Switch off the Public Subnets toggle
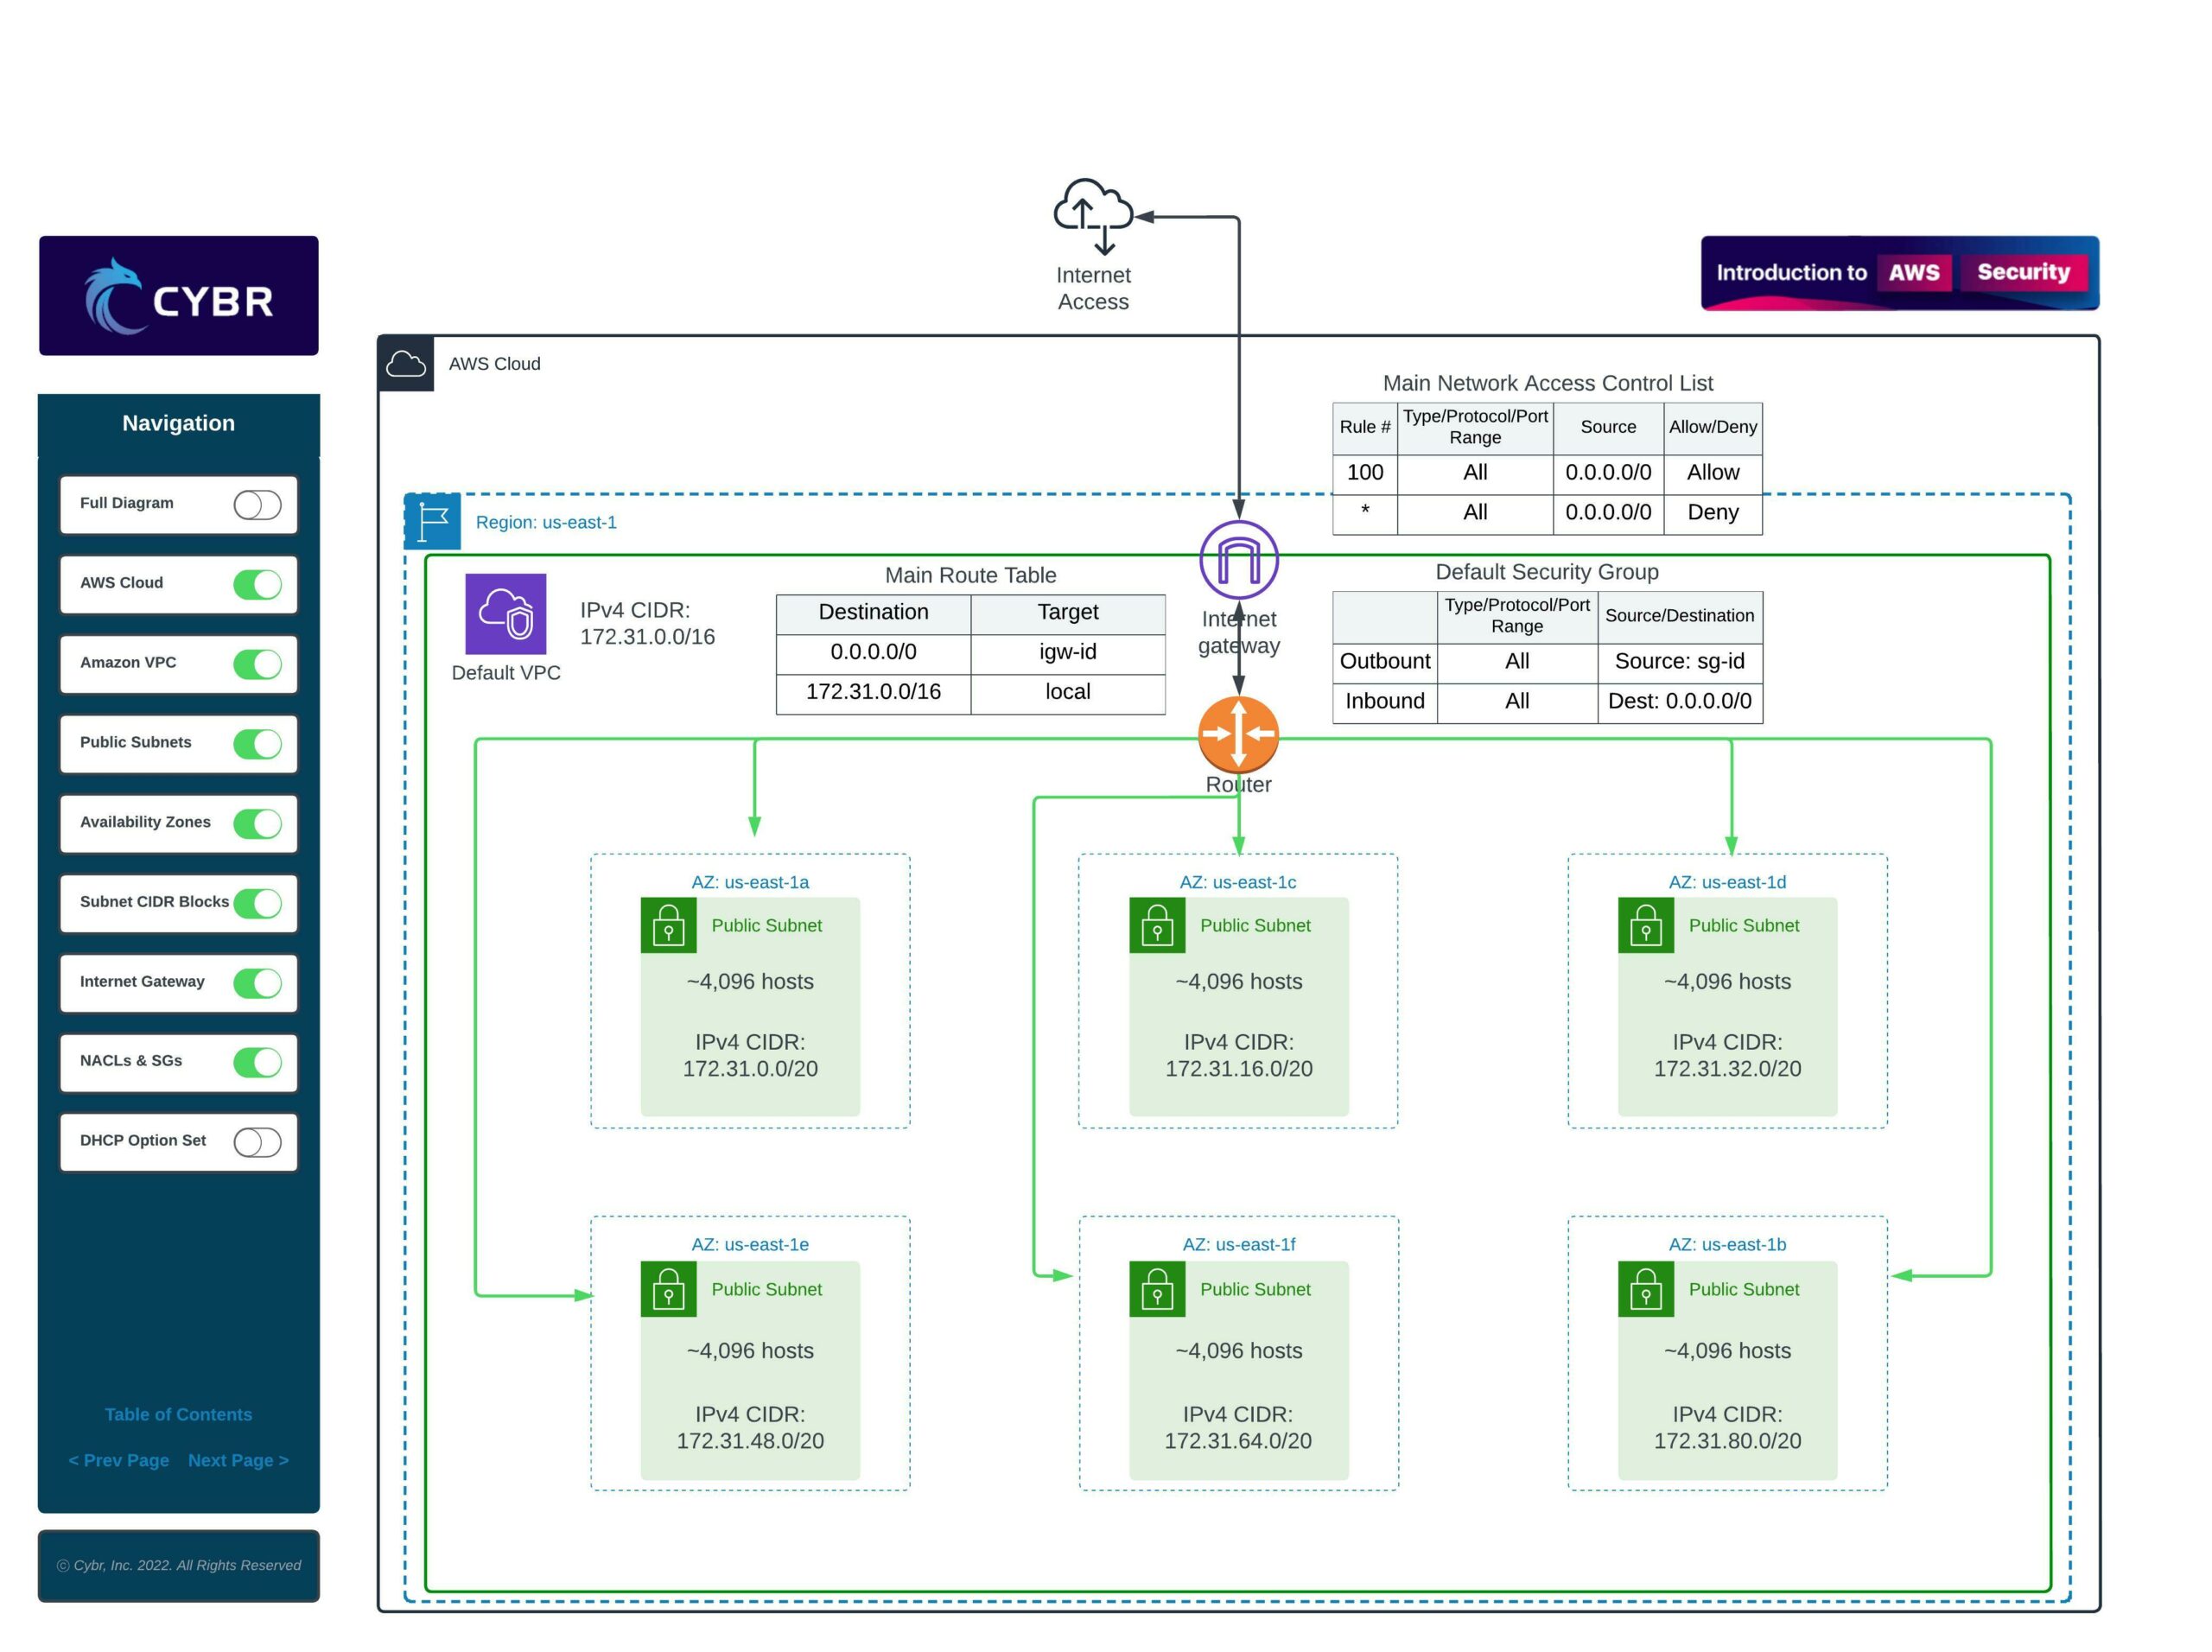 coord(257,744)
